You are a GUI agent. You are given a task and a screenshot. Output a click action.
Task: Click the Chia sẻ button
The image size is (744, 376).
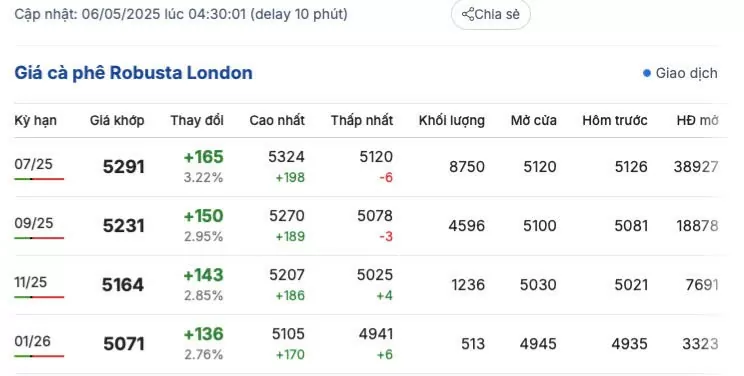click(491, 14)
